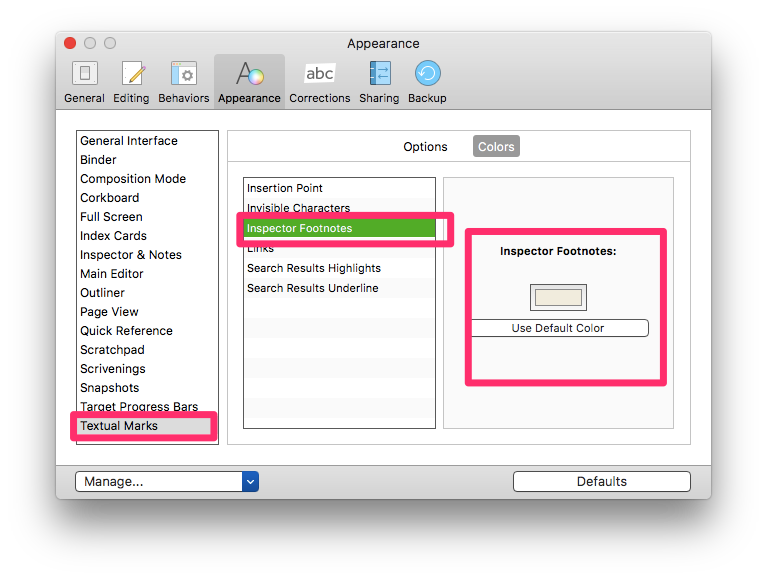The image size is (767, 579).
Task: Select Textual Marks category
Action: (x=145, y=426)
